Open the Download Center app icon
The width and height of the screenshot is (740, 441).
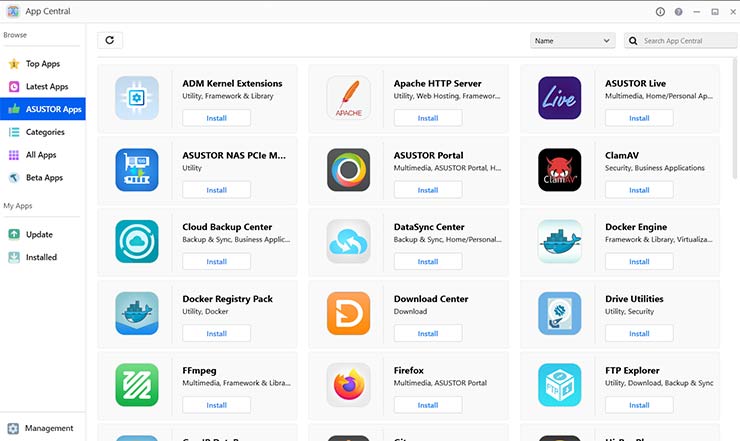click(348, 313)
